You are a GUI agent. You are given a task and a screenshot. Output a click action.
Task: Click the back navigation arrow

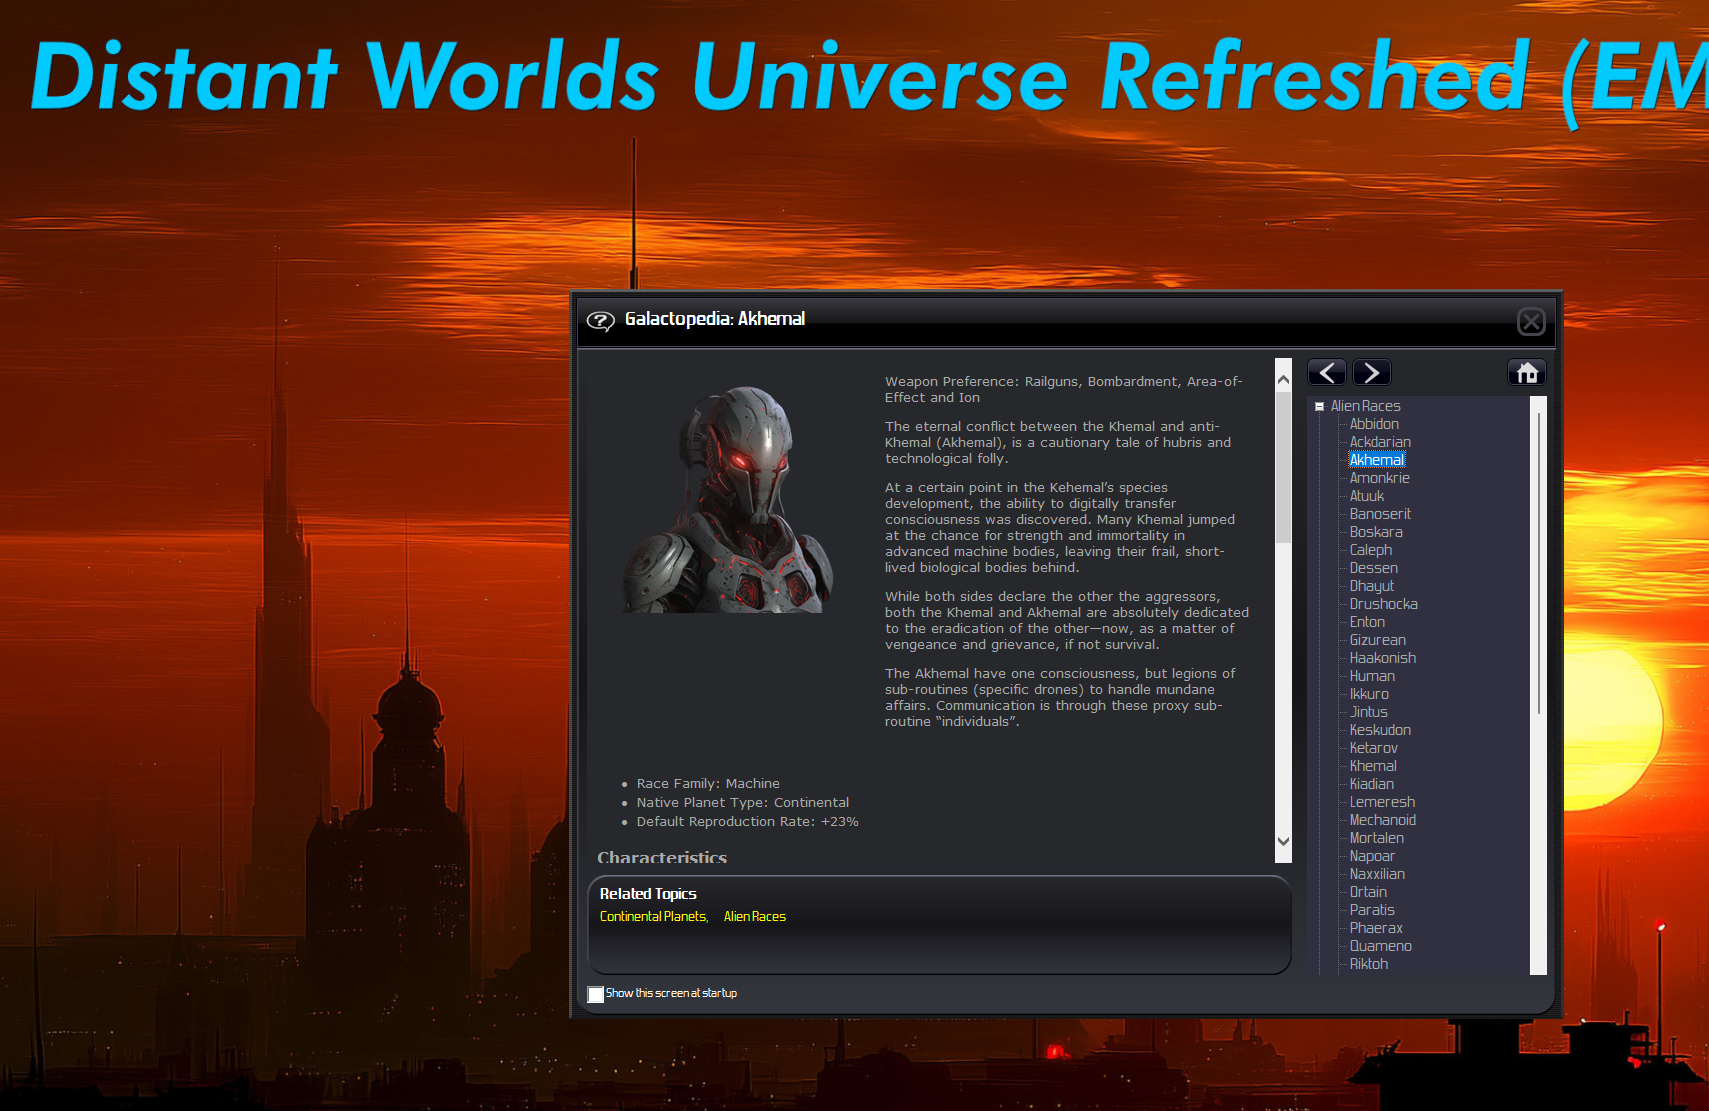click(x=1326, y=371)
